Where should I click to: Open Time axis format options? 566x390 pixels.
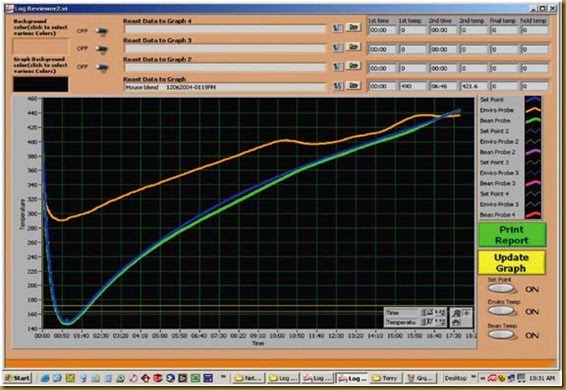[440, 313]
